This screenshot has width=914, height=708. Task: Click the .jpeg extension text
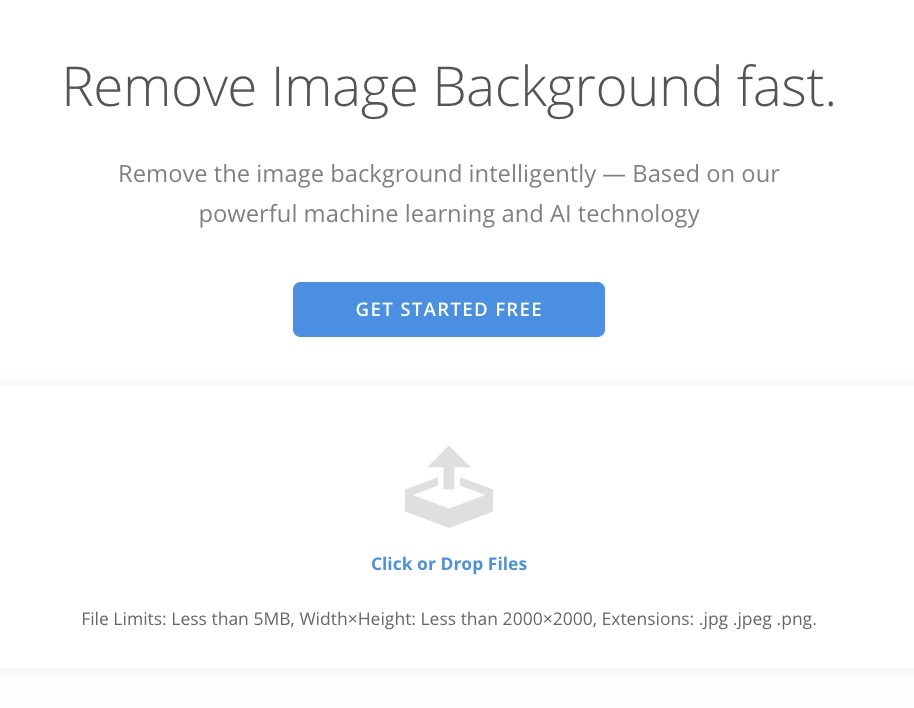click(x=753, y=619)
